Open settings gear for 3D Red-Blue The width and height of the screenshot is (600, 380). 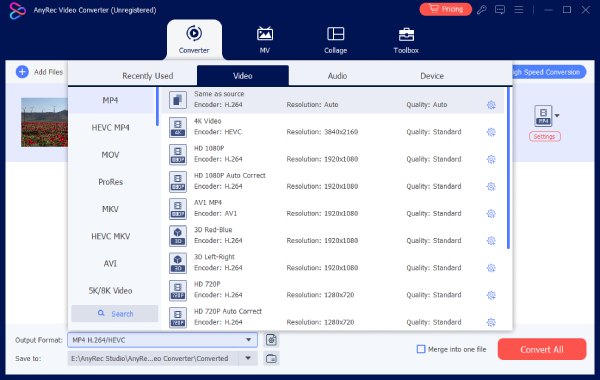point(491,241)
